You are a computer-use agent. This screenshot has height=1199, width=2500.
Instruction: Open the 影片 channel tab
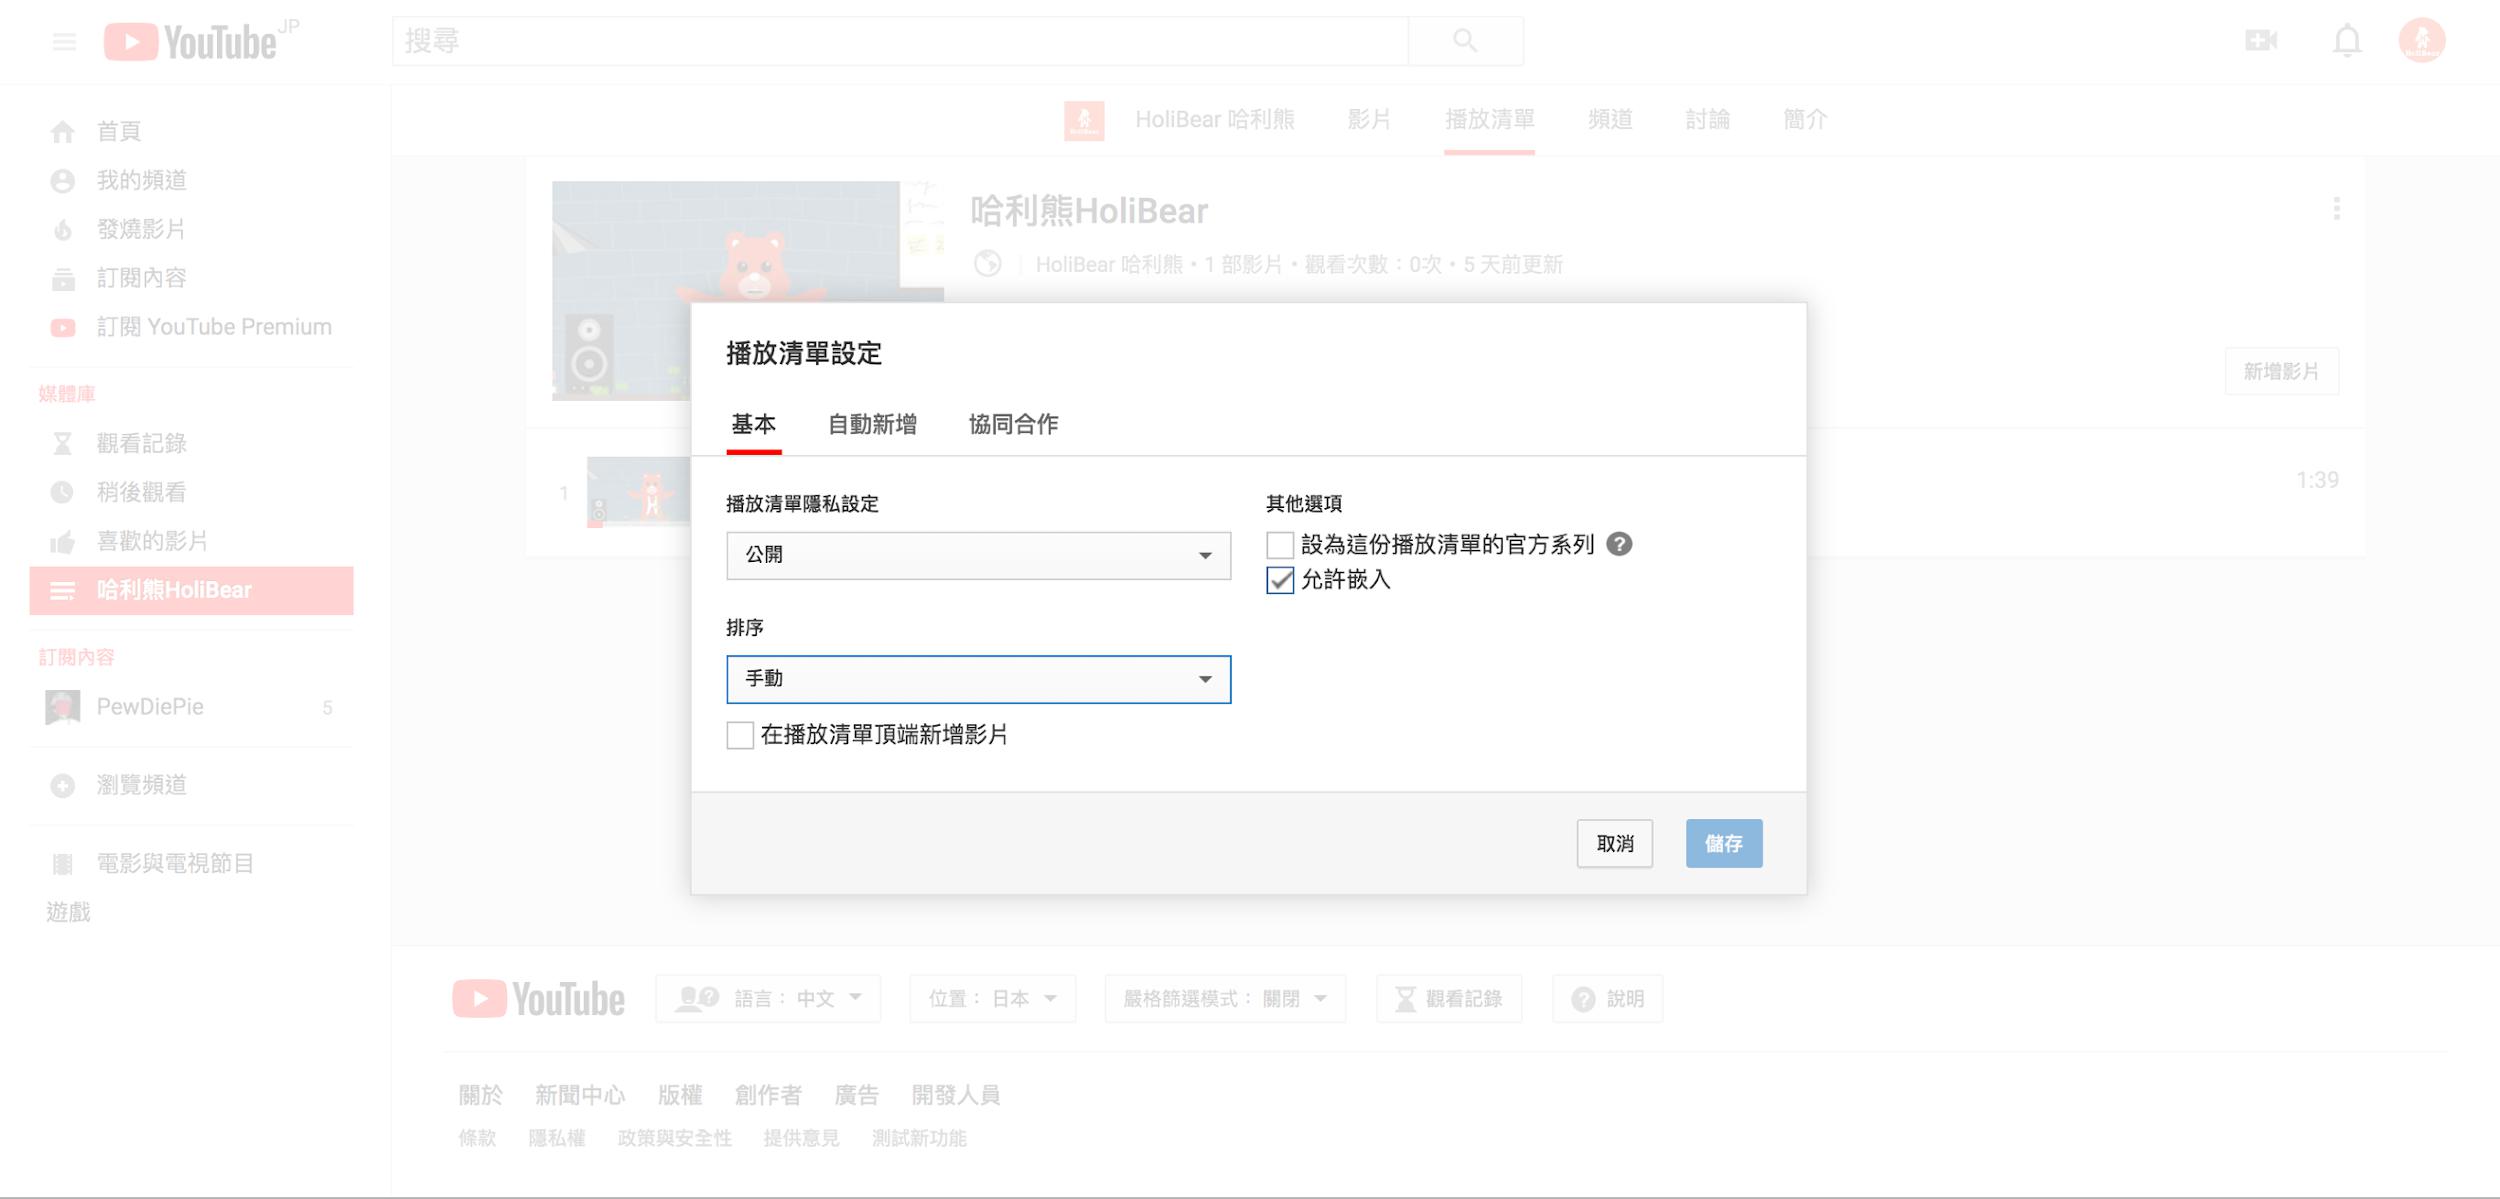coord(1369,120)
